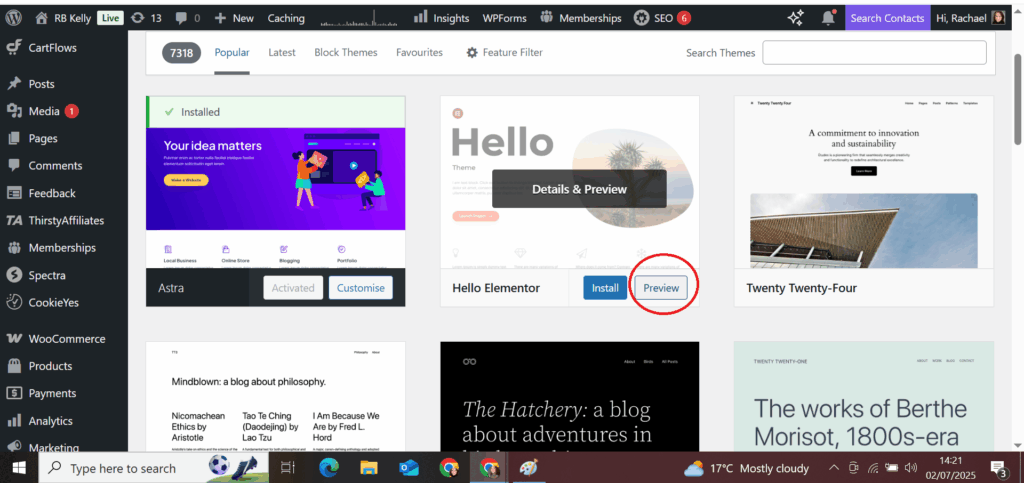Open the Mindblown philosophy theme thumbnail
Screen dimensions: 1024x483
tap(276, 396)
